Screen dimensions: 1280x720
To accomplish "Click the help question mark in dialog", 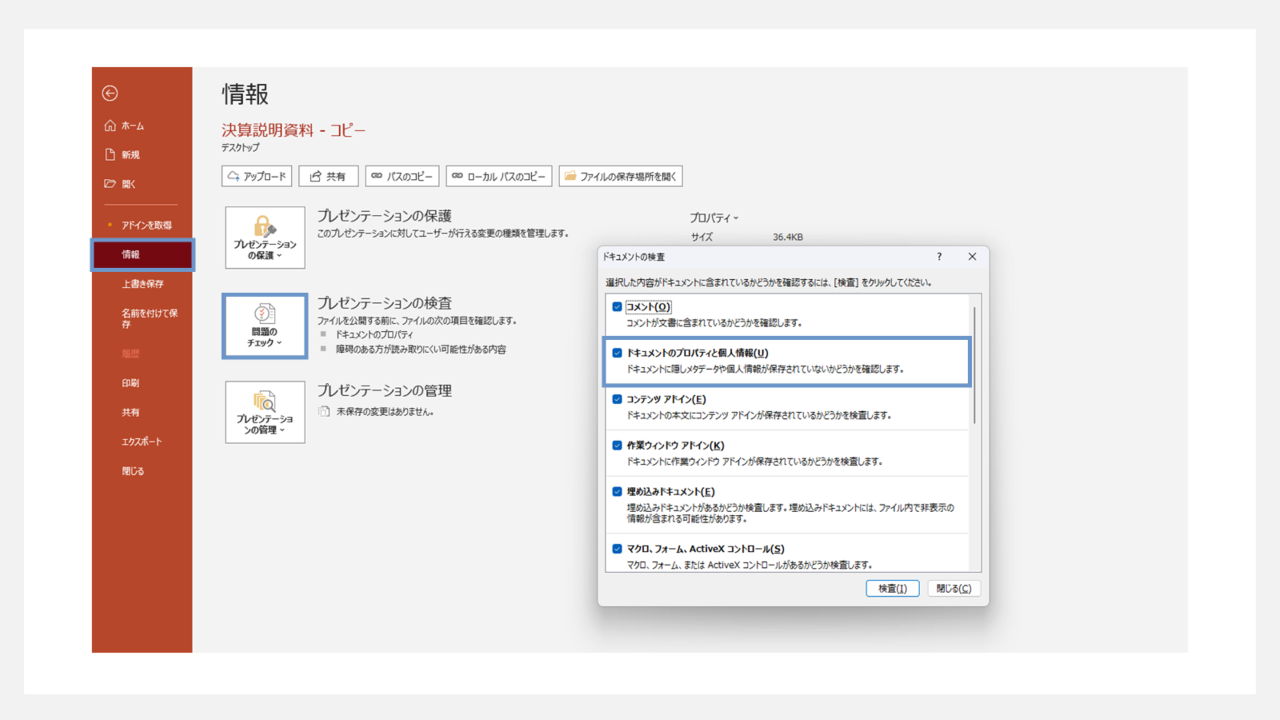I will click(x=939, y=257).
